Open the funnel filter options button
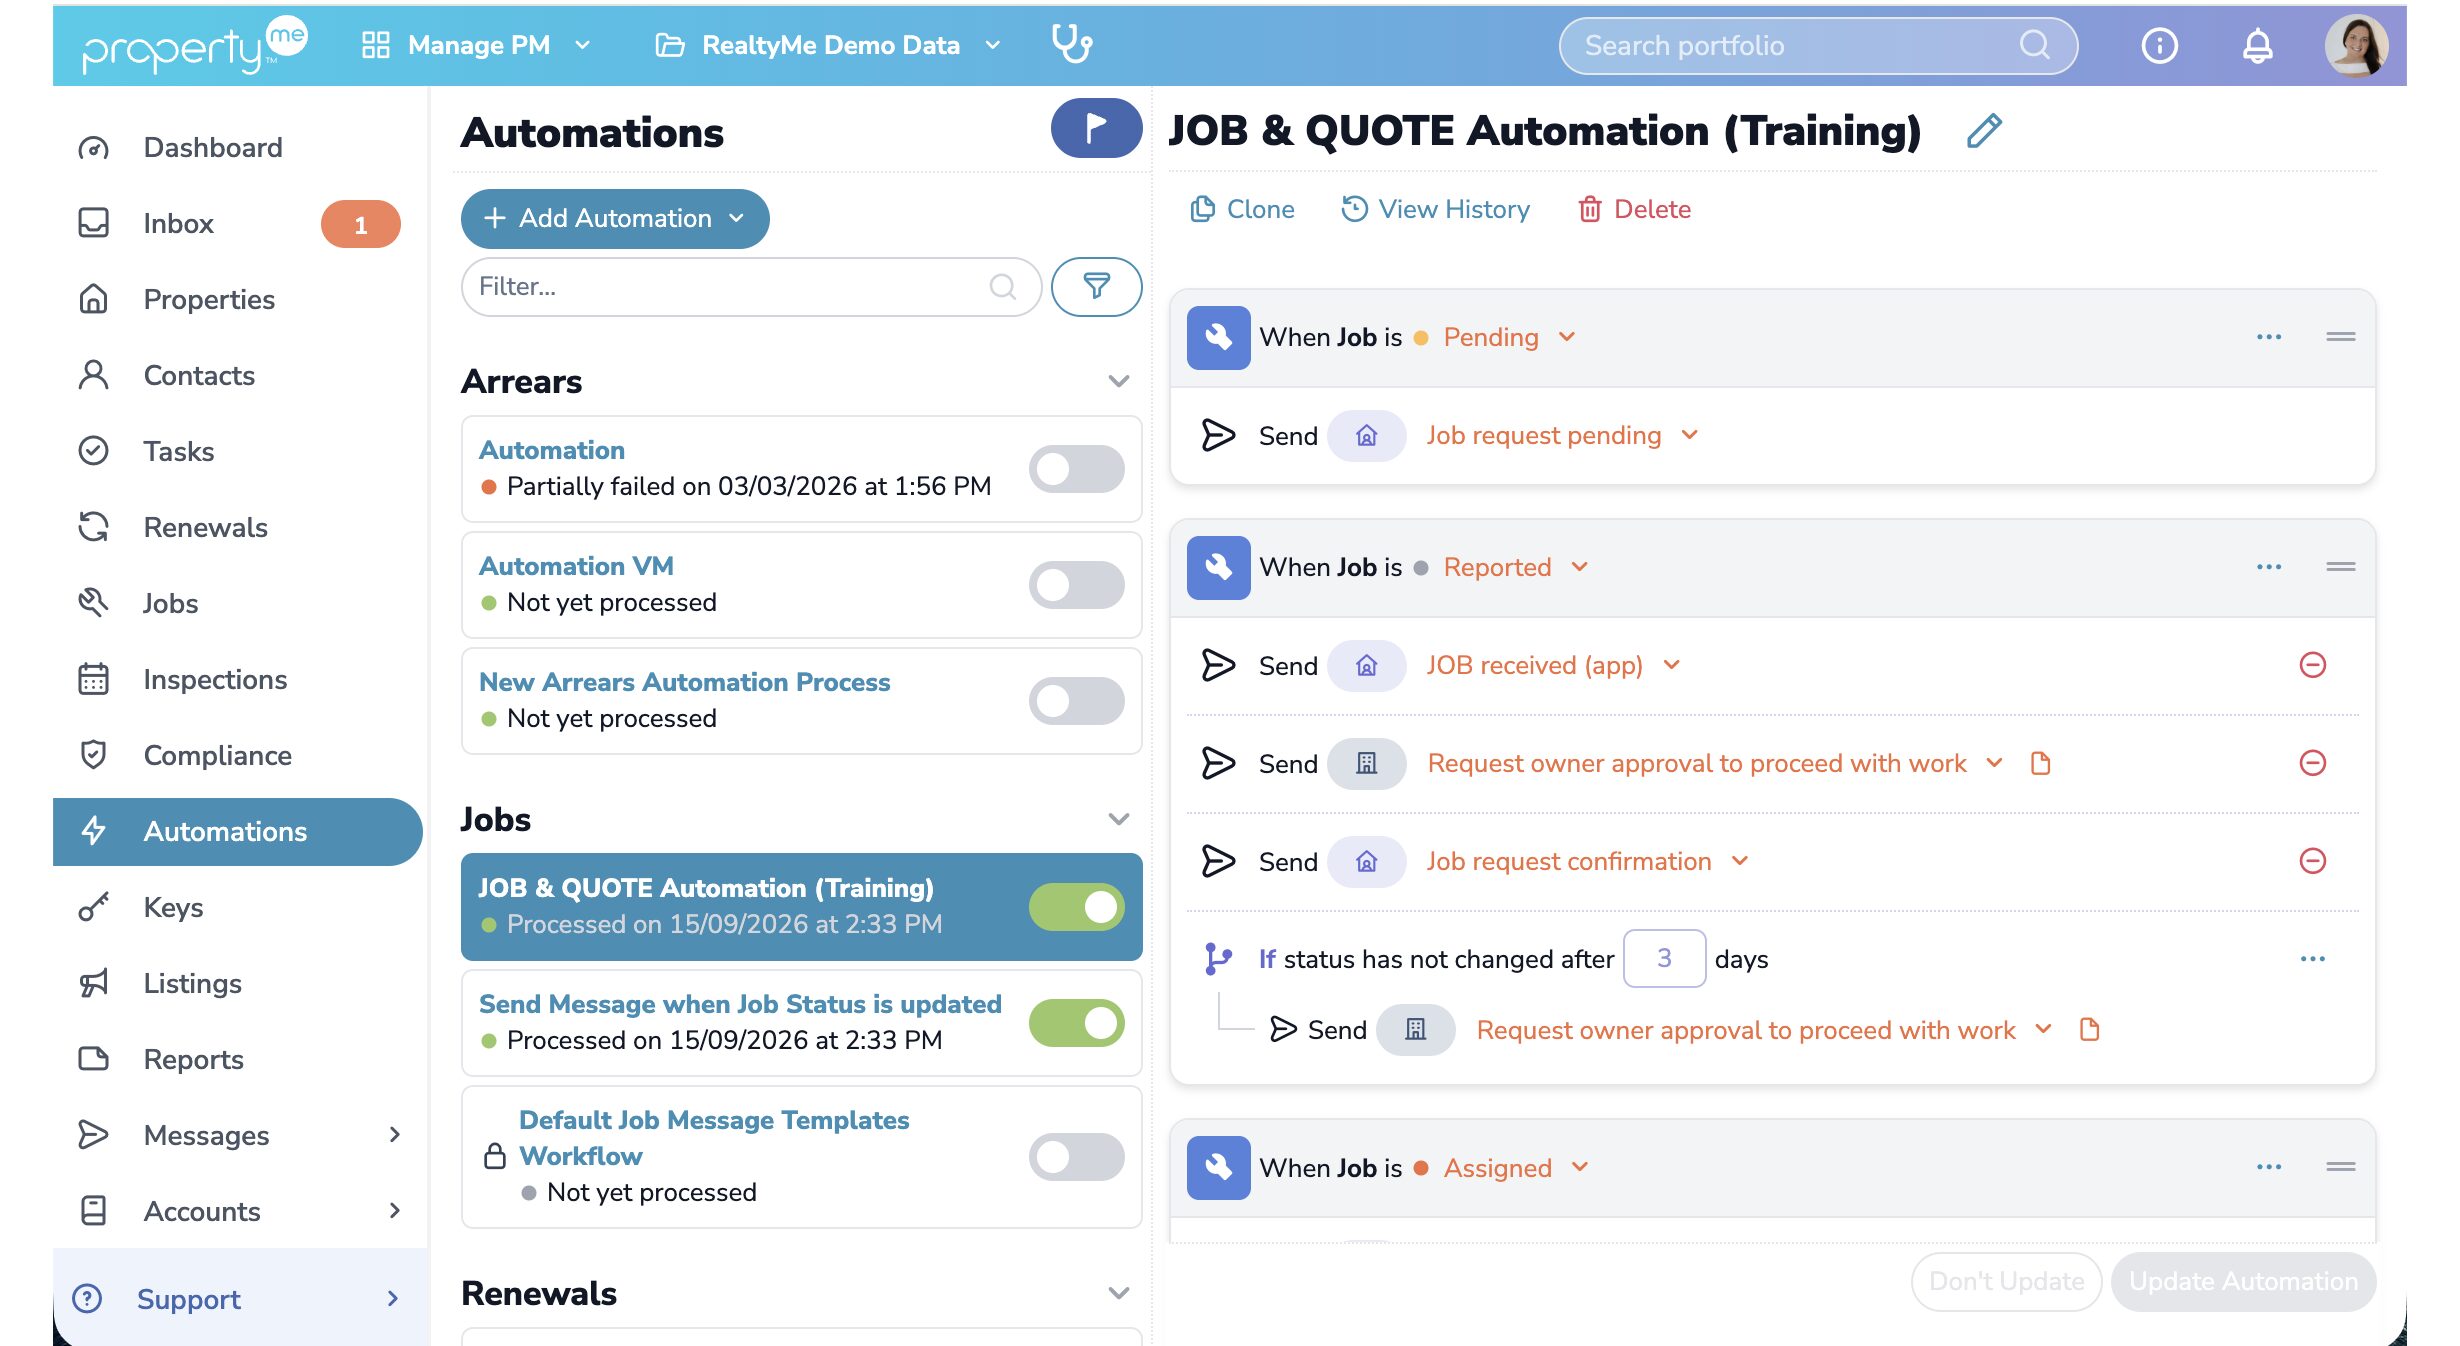 (x=1096, y=287)
